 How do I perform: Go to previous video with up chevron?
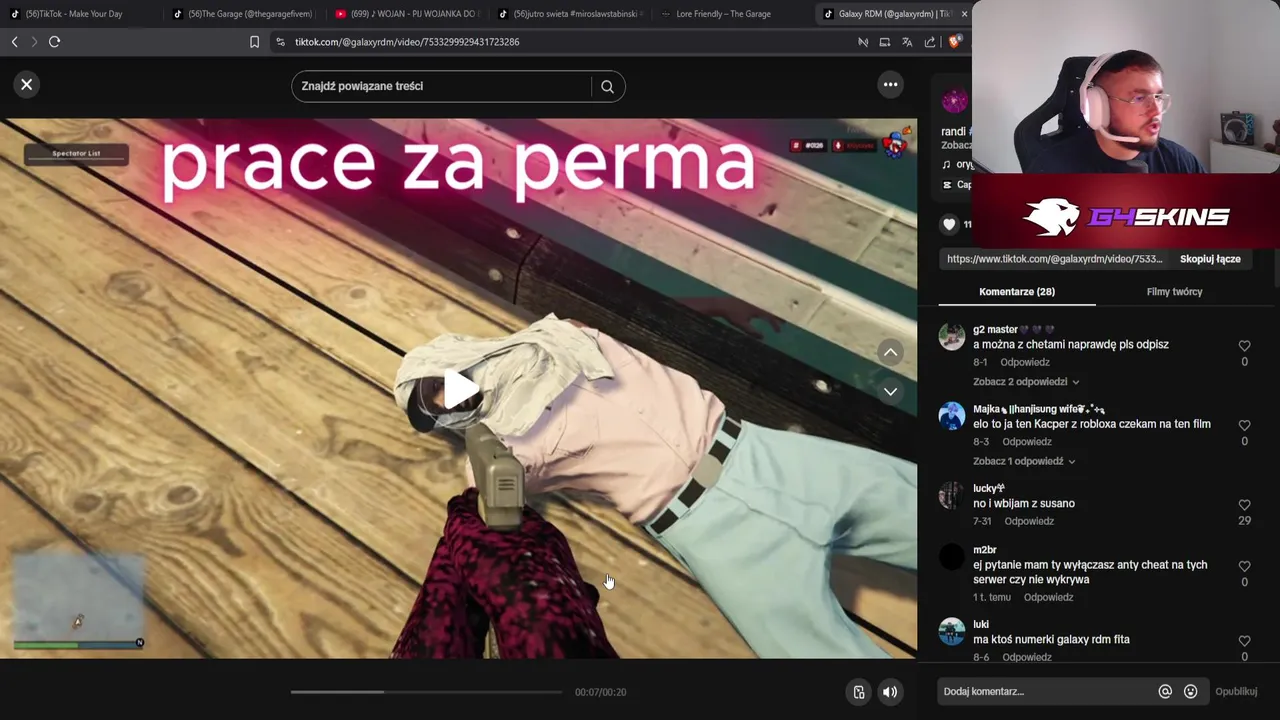(x=890, y=352)
